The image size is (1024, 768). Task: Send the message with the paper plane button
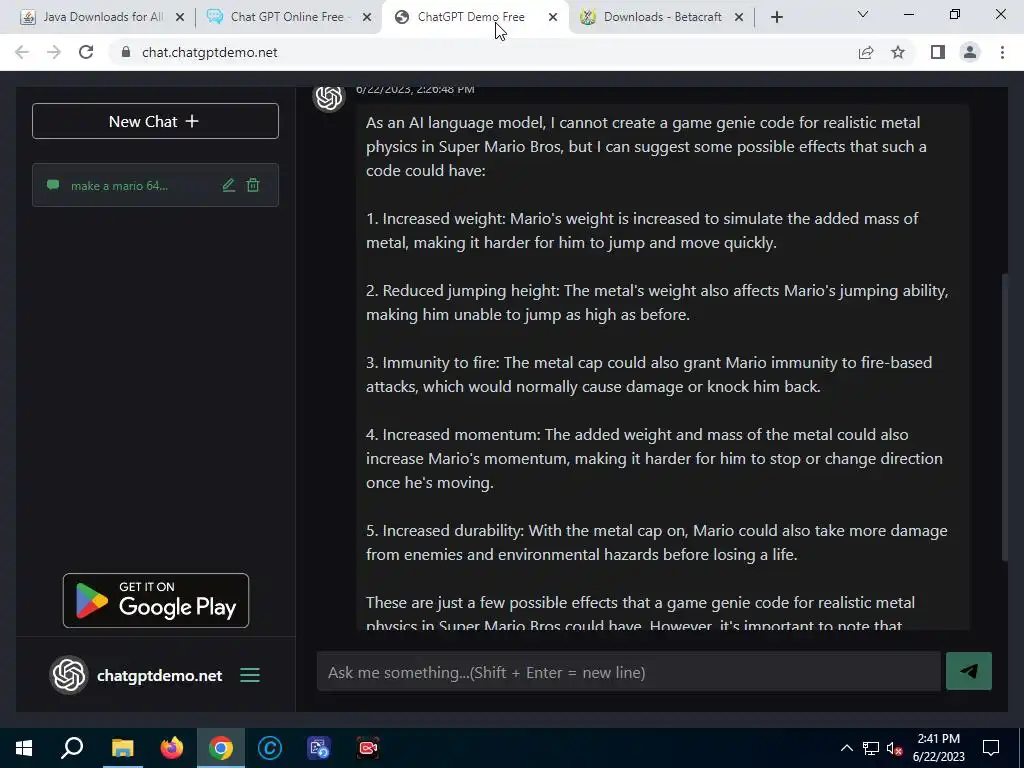click(x=968, y=671)
